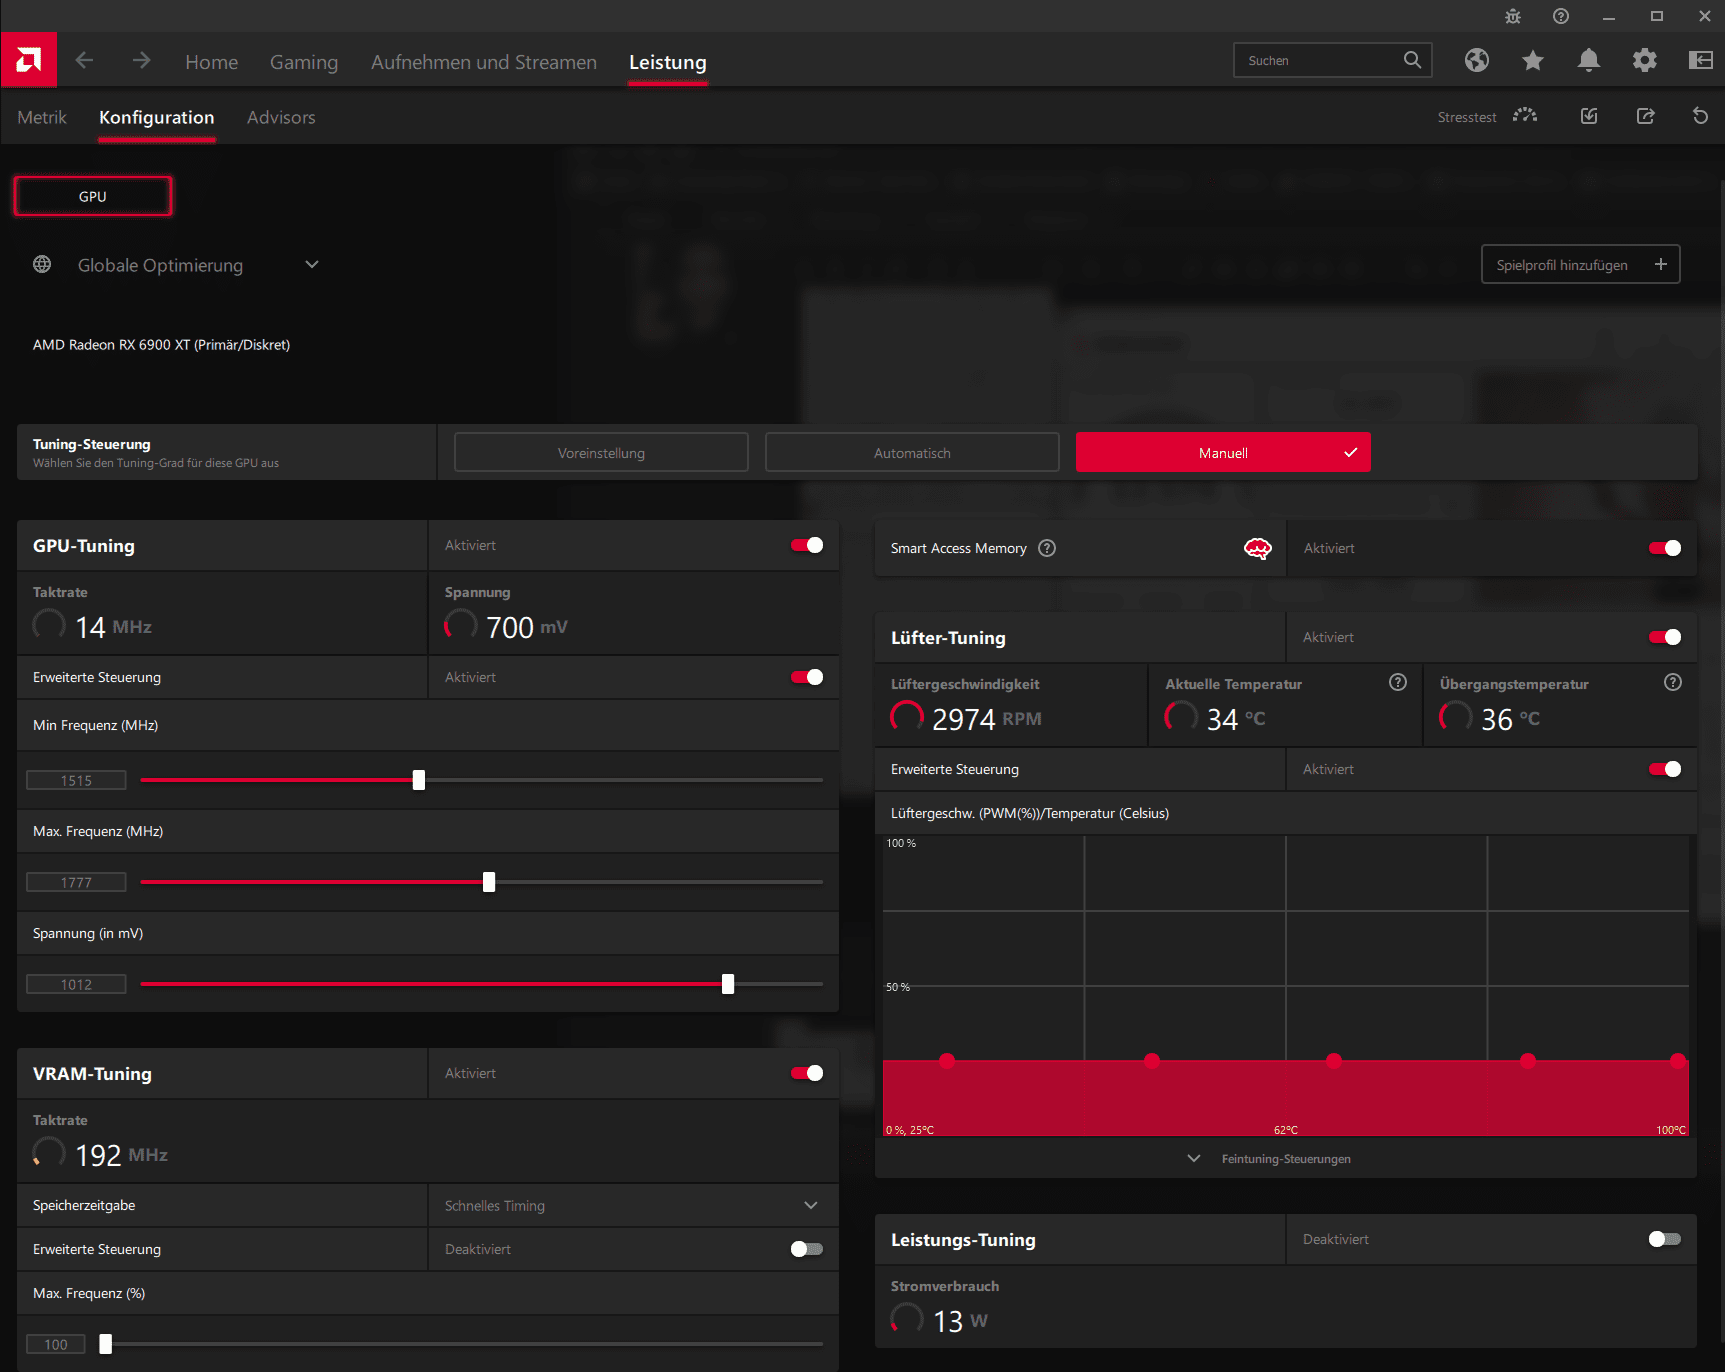Viewport: 1725px width, 1372px height.
Task: Click VRAM Max. Frequenz (%) slider handle
Action: pyautogui.click(x=106, y=1344)
